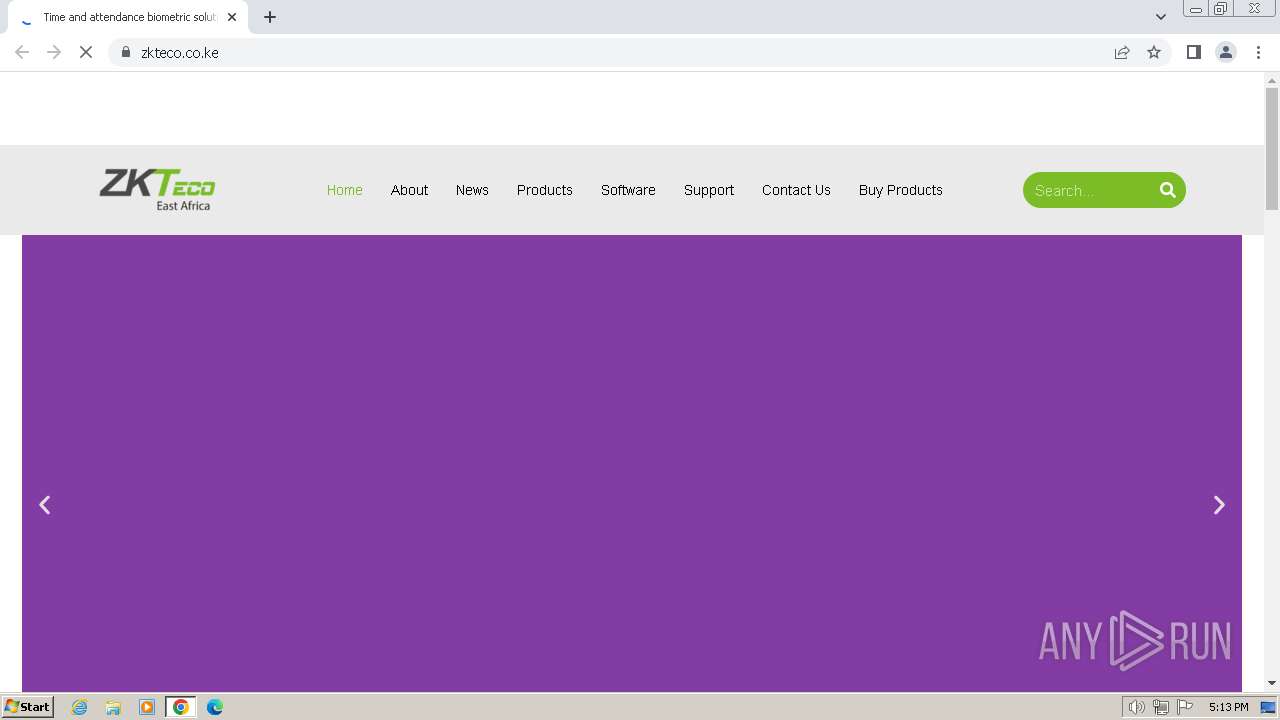Image resolution: width=1280 pixels, height=720 pixels.
Task: Click the Windows Start button
Action: pyautogui.click(x=27, y=707)
